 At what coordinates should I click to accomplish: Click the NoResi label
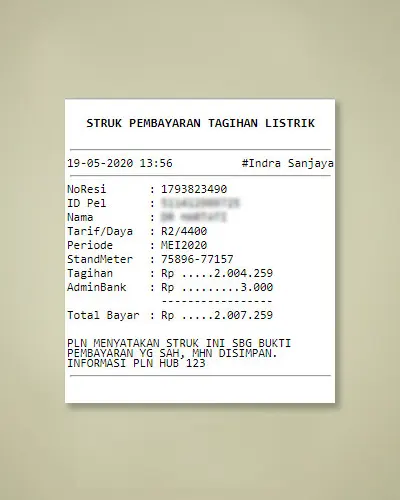[87, 189]
